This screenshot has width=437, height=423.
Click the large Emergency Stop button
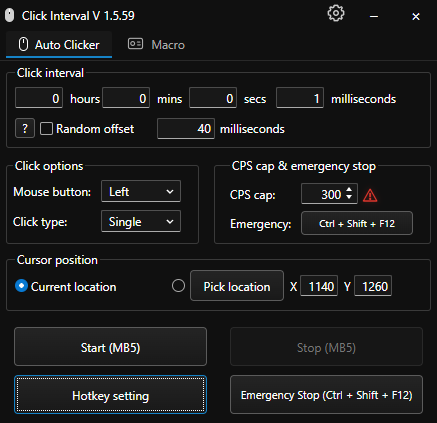click(x=326, y=395)
